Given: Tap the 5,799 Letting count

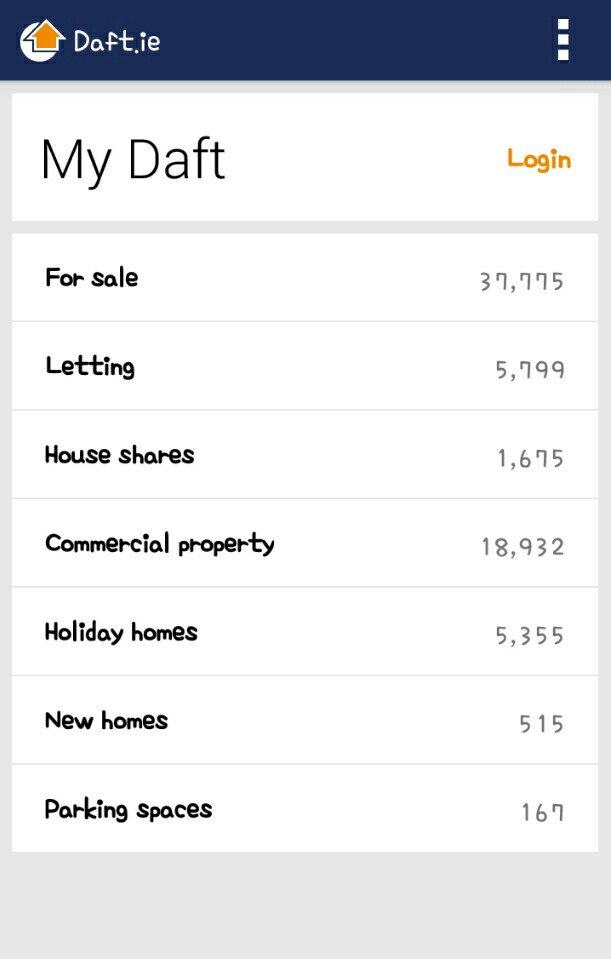Looking at the screenshot, I should [x=530, y=370].
